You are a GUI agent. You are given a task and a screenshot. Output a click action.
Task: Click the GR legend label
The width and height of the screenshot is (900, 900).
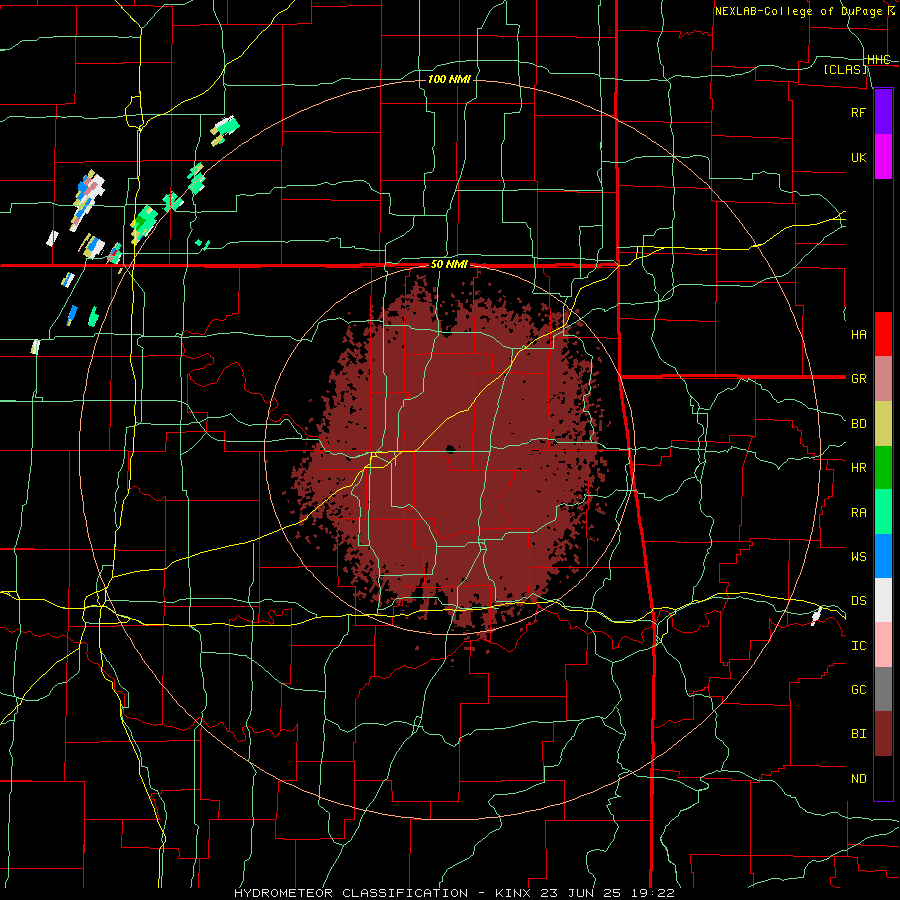859,379
